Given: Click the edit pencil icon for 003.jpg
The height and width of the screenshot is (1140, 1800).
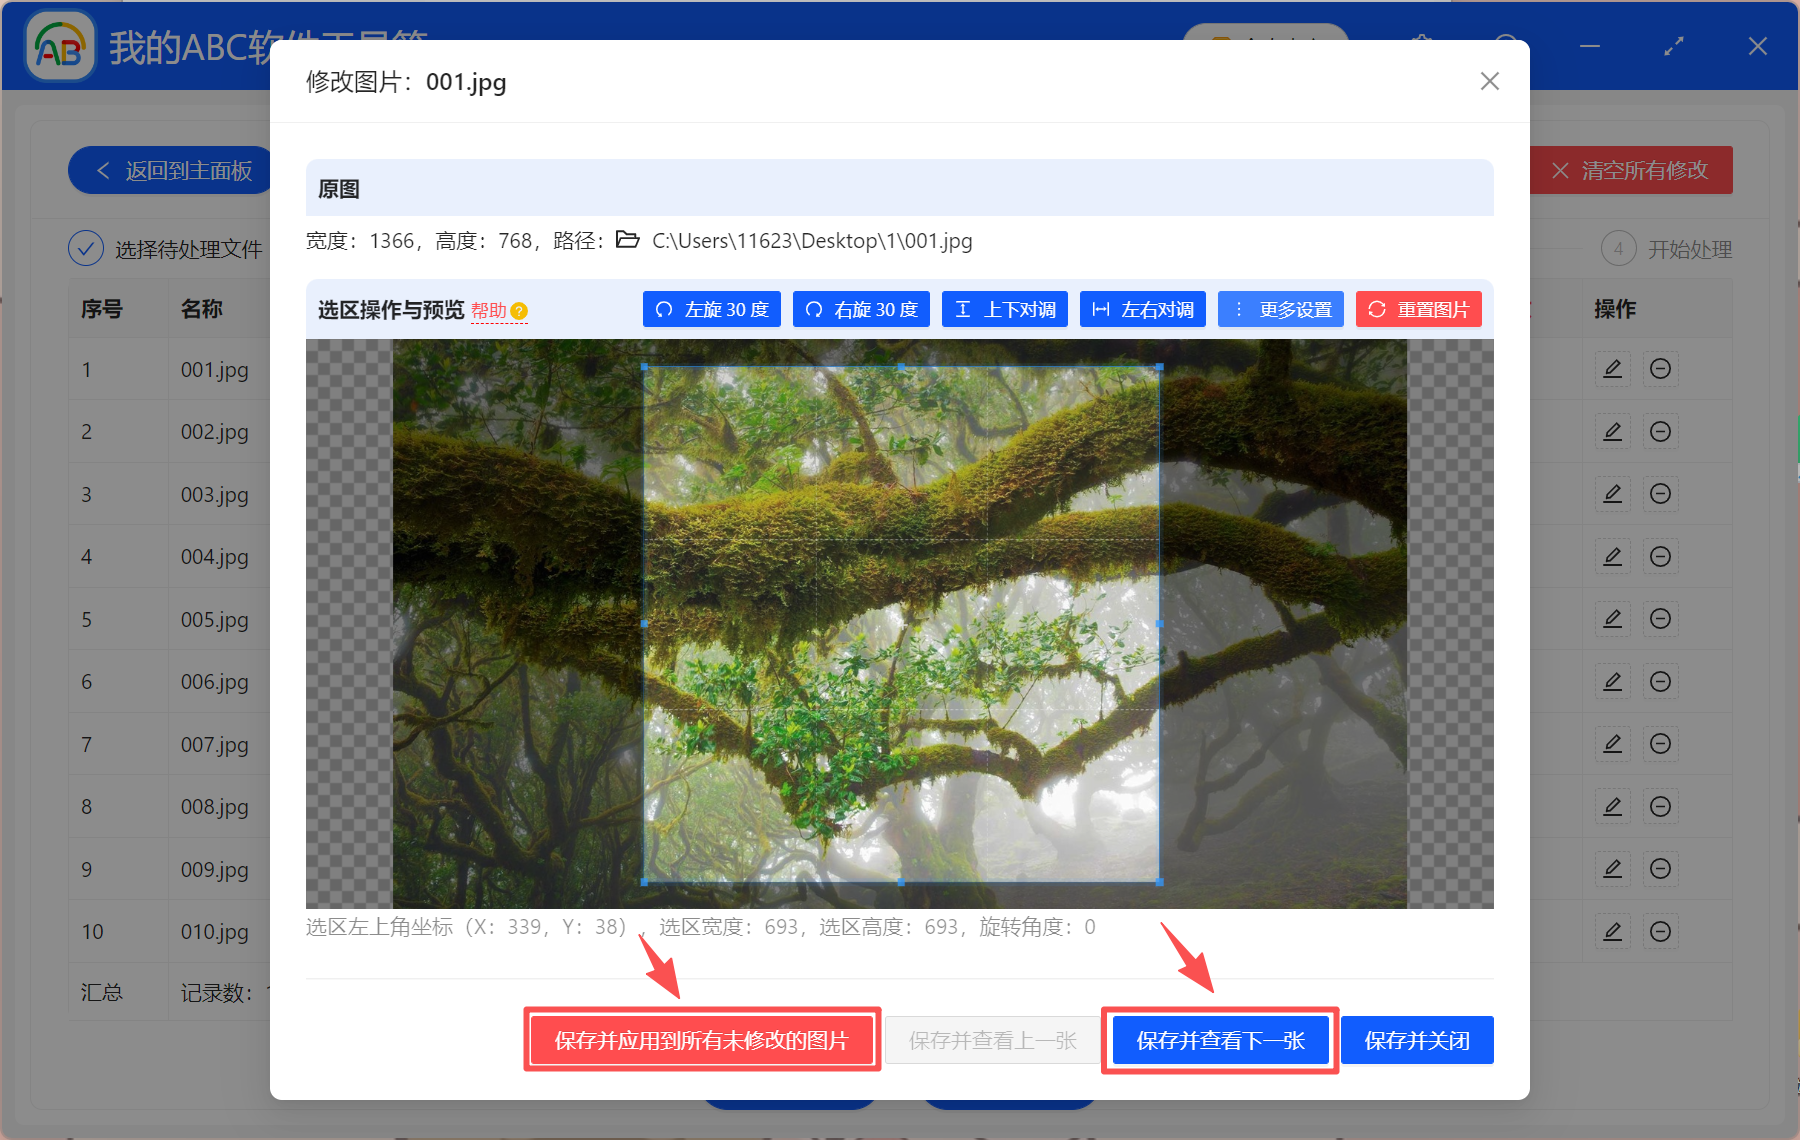Looking at the screenshot, I should (1612, 493).
